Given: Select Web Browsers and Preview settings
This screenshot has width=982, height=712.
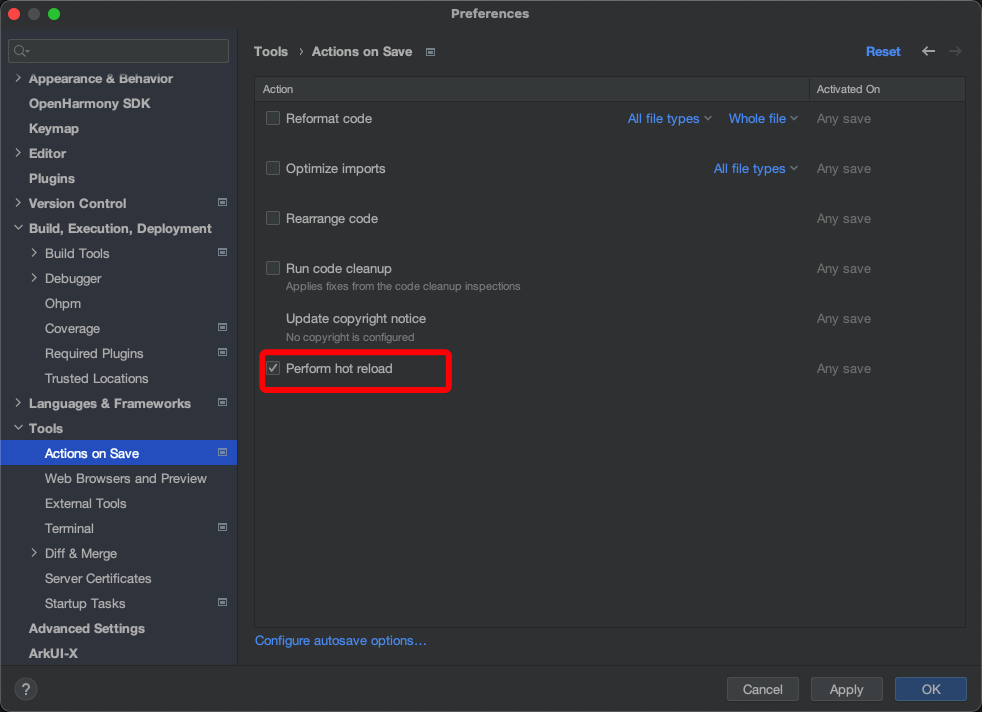Looking at the screenshot, I should click(x=125, y=478).
